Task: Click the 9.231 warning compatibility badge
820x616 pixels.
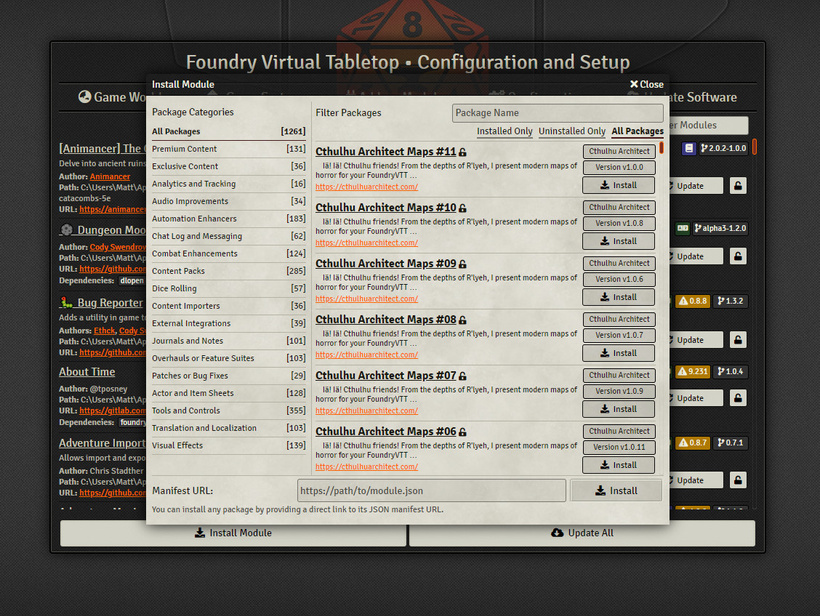Action: 693,372
